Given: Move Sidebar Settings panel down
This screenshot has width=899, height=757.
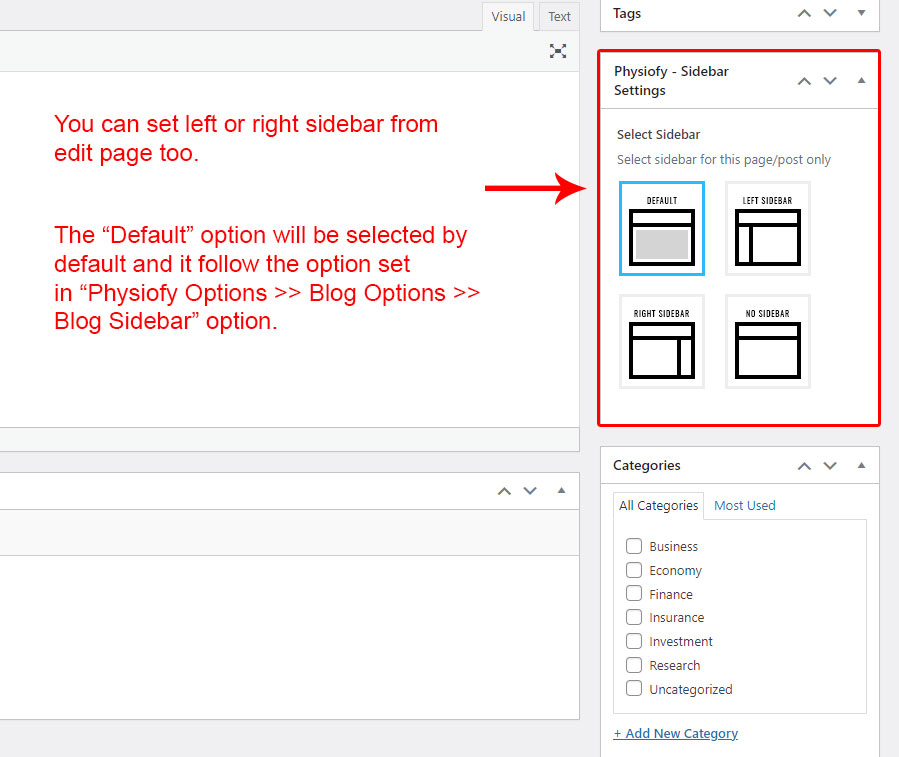Looking at the screenshot, I should [830, 81].
